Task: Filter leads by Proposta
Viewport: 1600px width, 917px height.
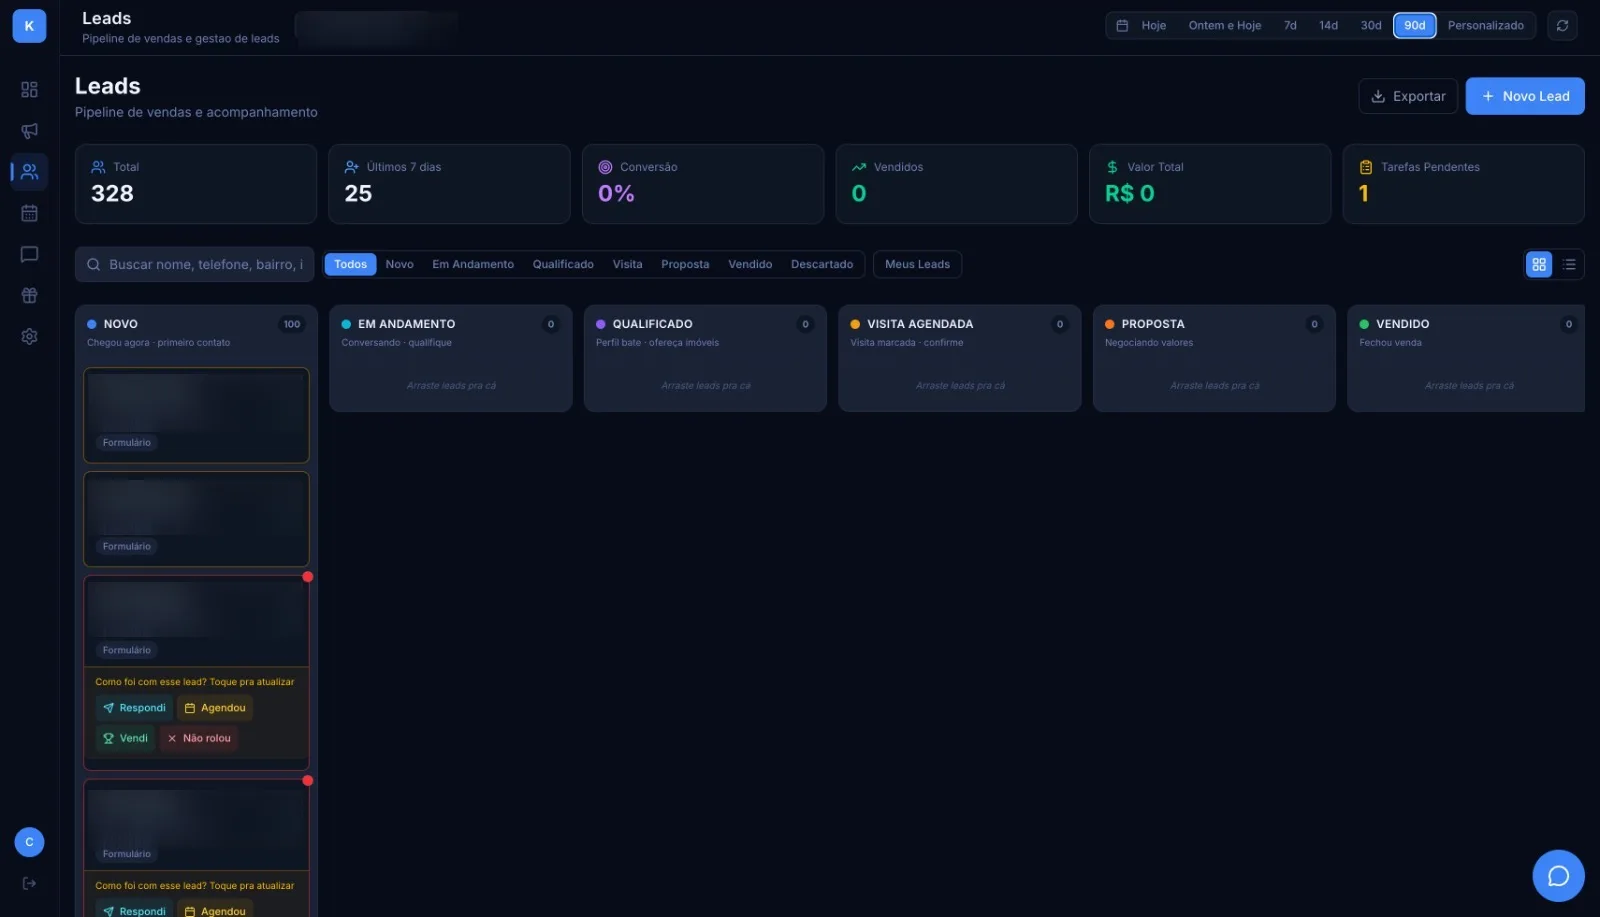Action: pyautogui.click(x=685, y=264)
